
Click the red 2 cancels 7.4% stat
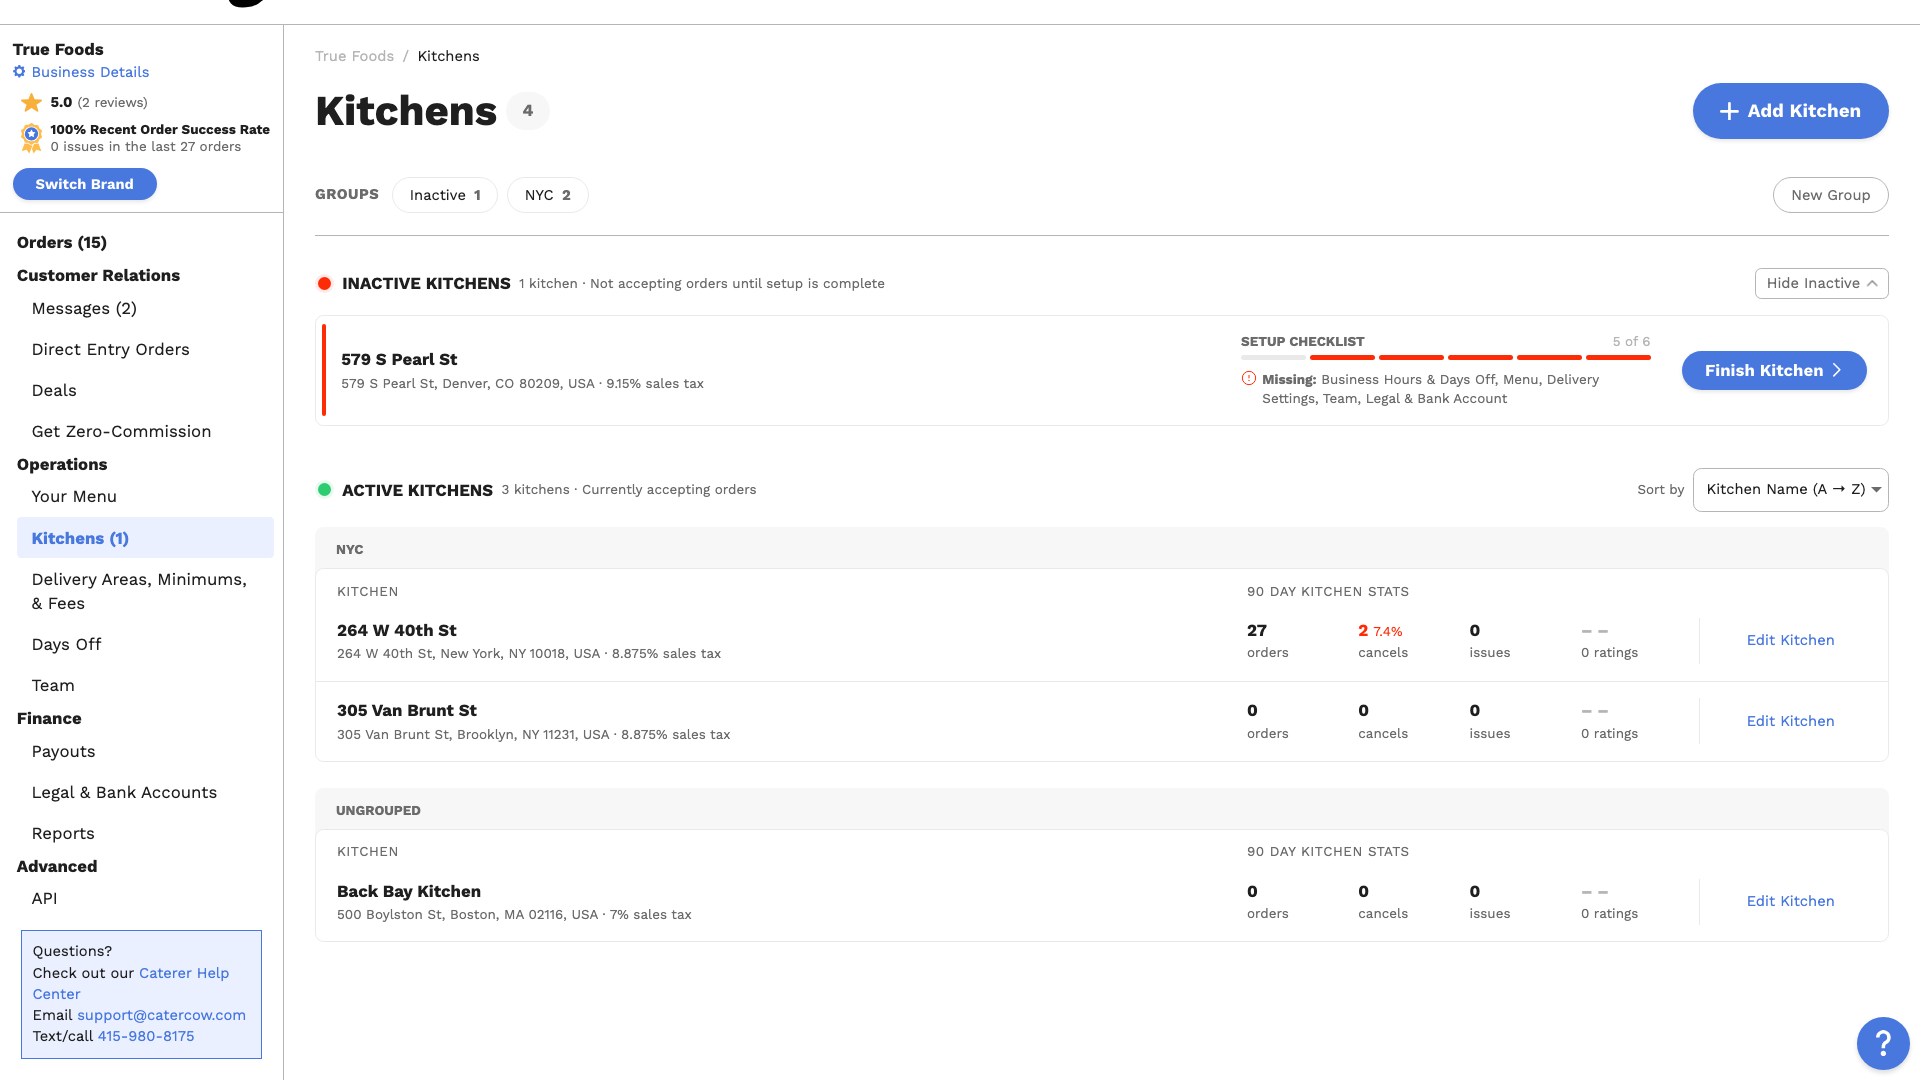pyautogui.click(x=1380, y=631)
